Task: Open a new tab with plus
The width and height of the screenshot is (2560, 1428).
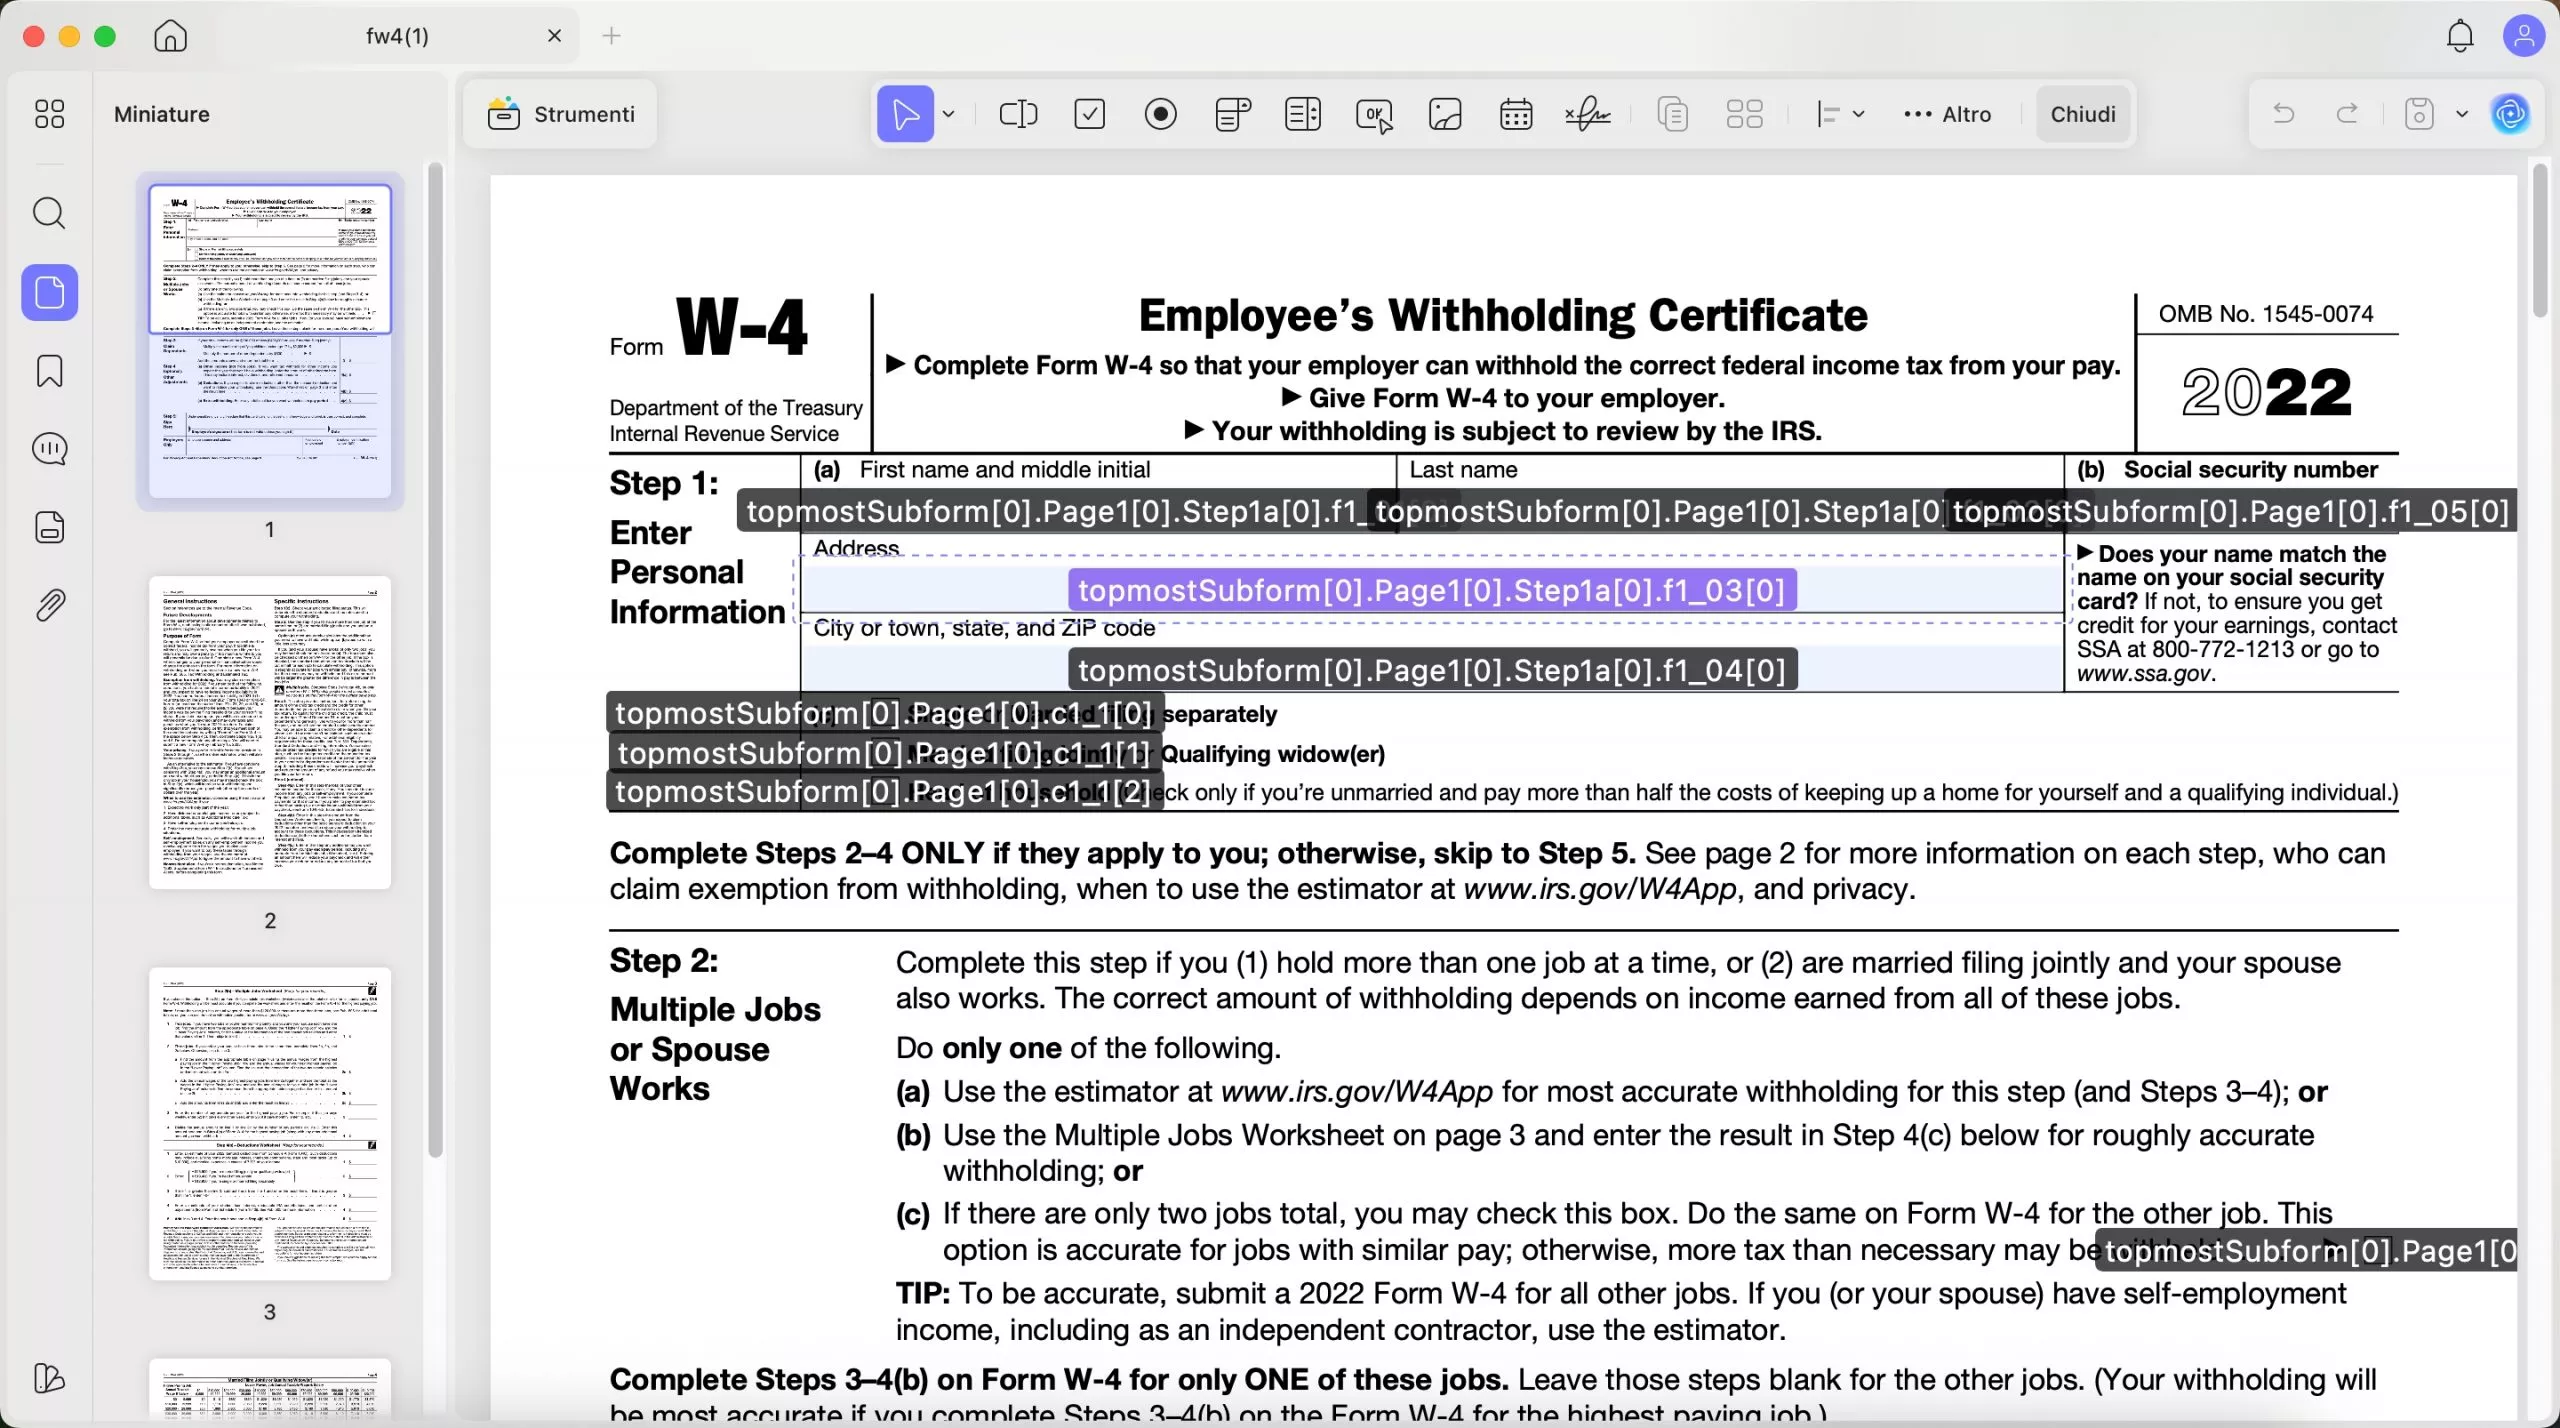Action: (612, 36)
